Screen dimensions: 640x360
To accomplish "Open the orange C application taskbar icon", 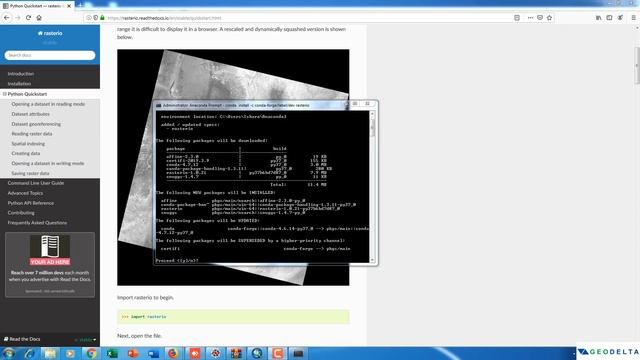I will (278, 353).
